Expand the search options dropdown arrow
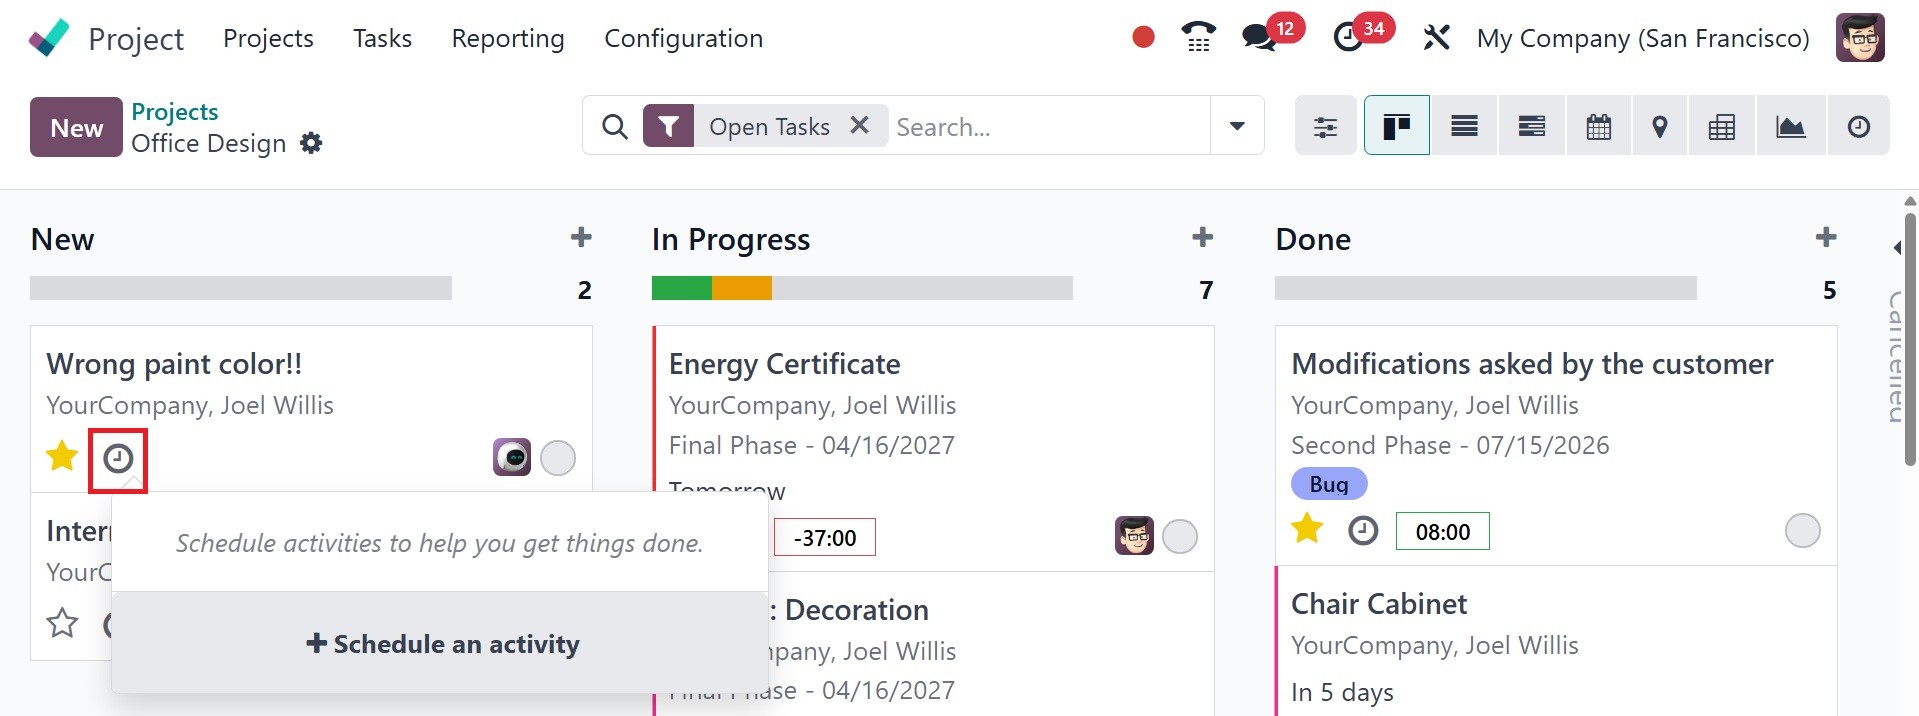Screen dimensions: 1919x716 pyautogui.click(x=1237, y=126)
